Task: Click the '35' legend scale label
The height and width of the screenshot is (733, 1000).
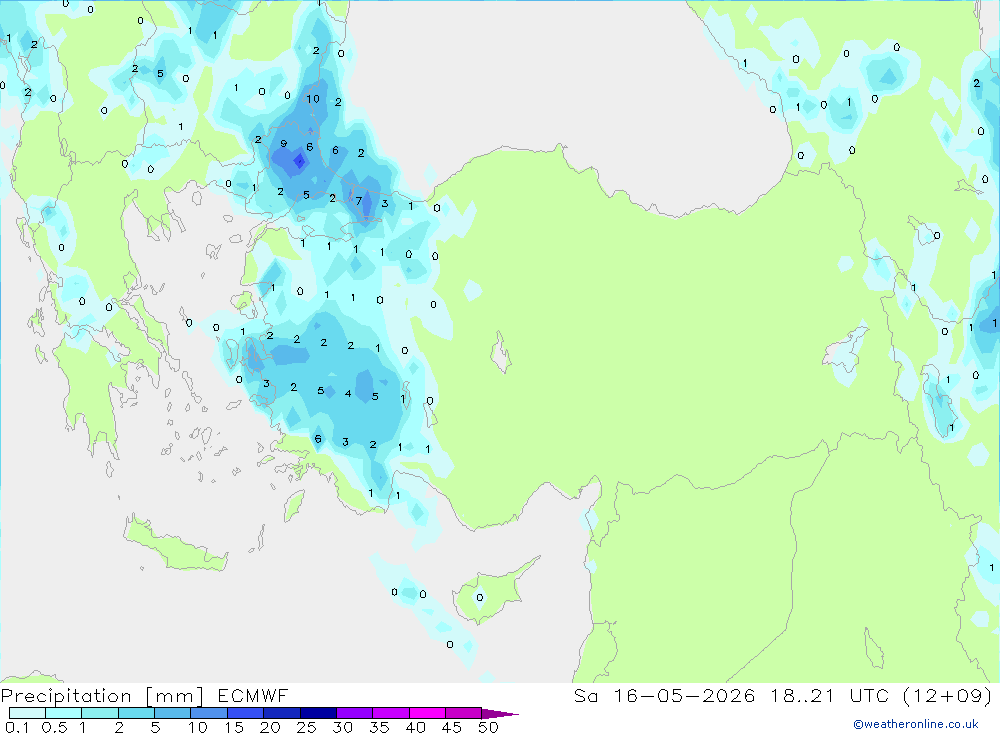Action: [x=379, y=727]
